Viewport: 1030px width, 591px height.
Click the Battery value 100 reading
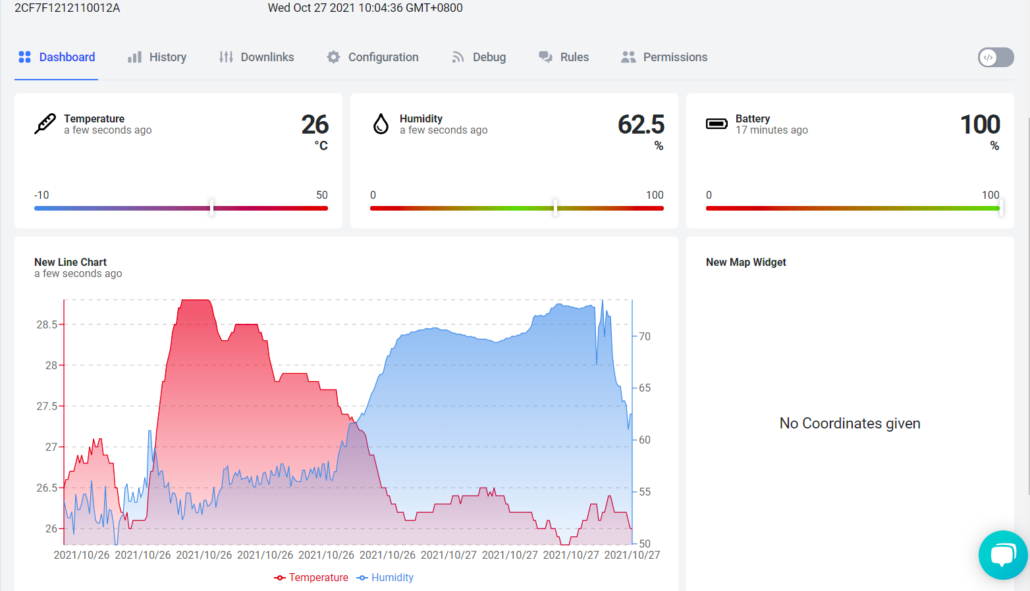[x=979, y=125]
